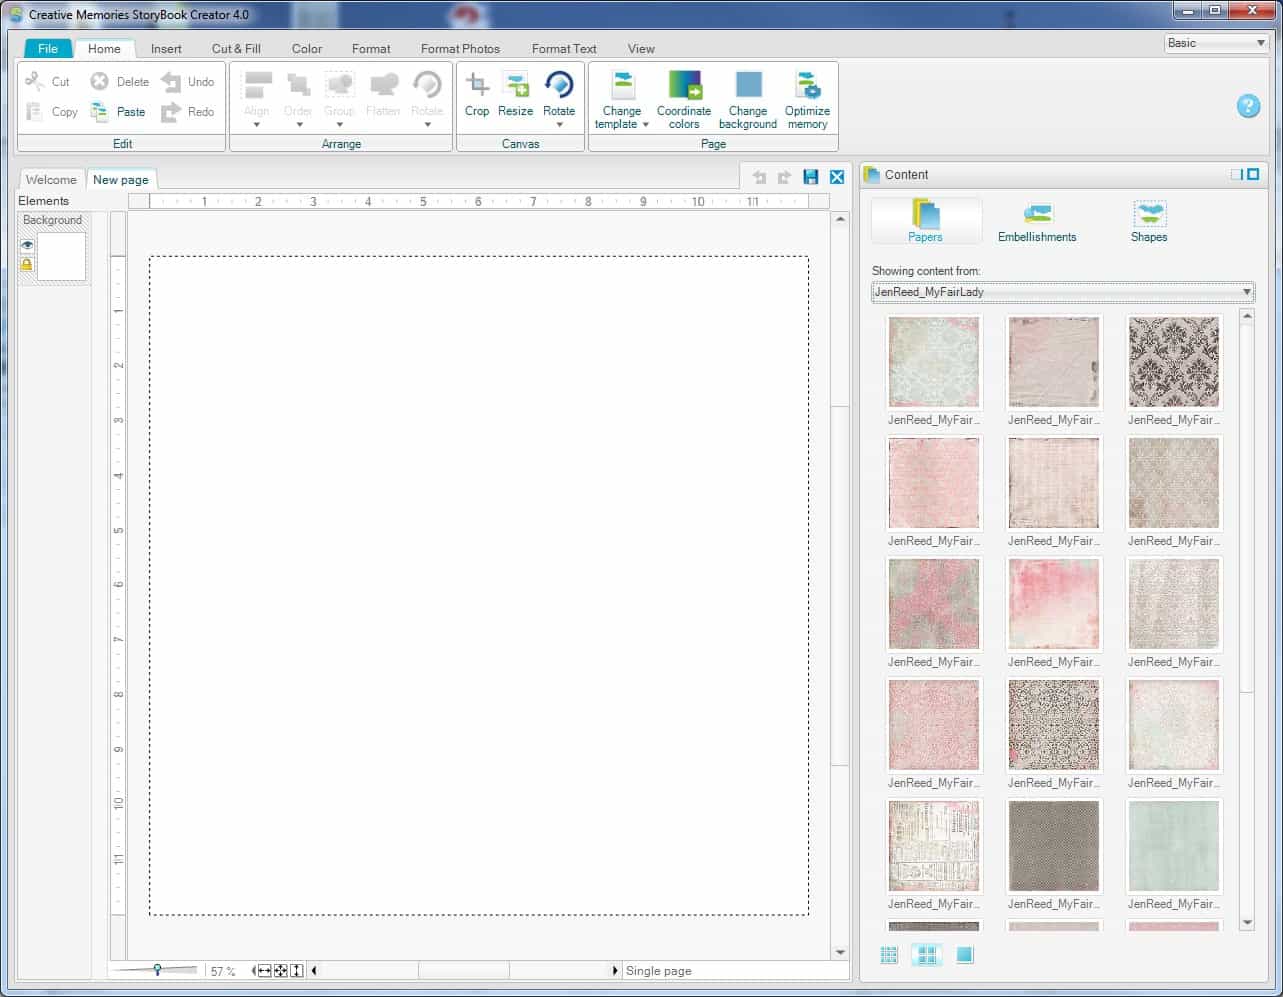Expand the Arrange group Rotate dropdown
Screen dimensions: 1283x997
[427, 125]
